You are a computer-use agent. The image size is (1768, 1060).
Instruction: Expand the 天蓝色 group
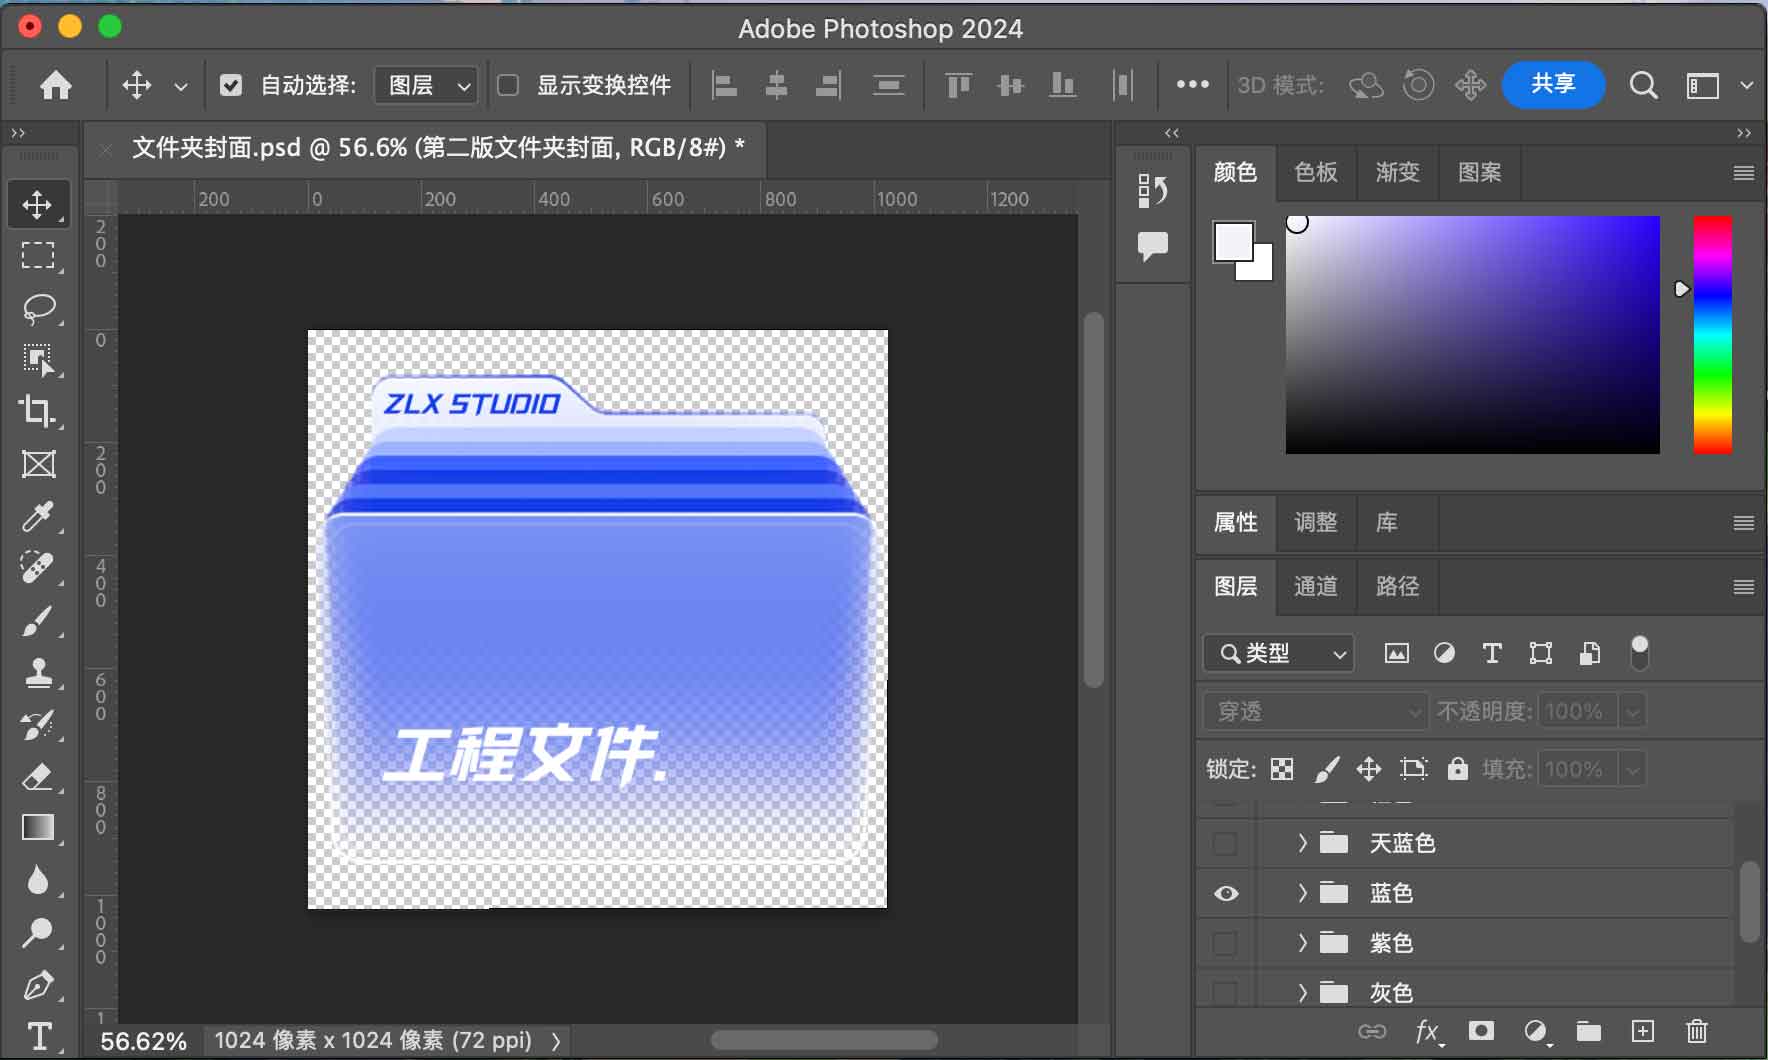coord(1302,843)
